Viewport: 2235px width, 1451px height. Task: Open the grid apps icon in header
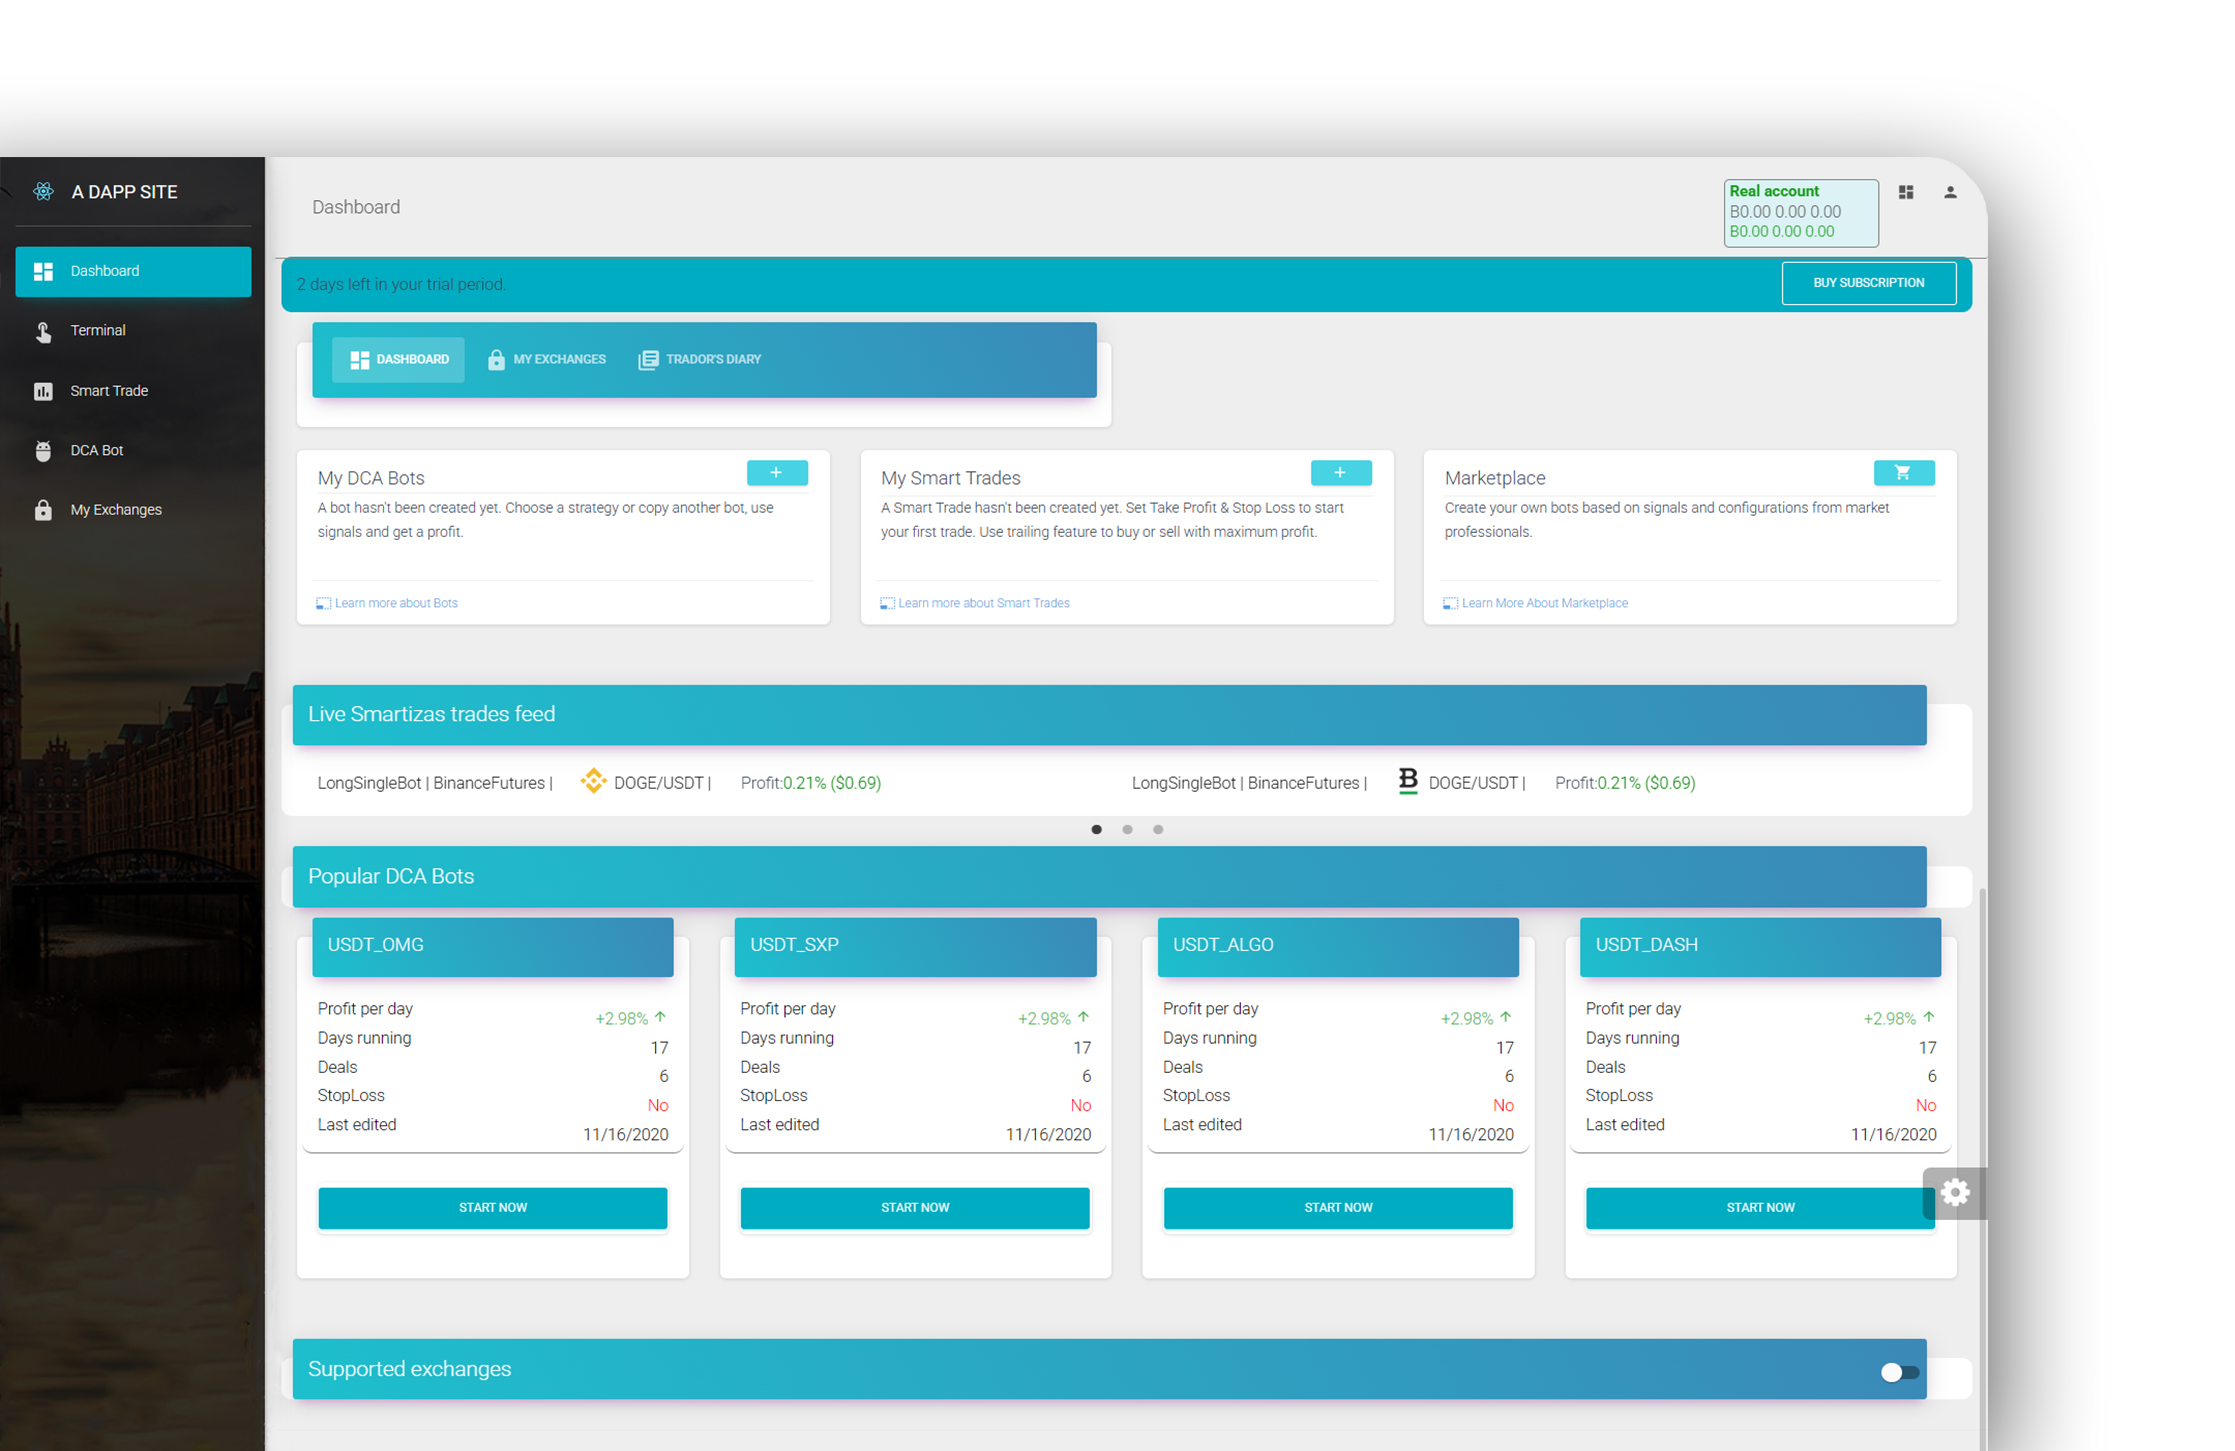pos(1906,192)
